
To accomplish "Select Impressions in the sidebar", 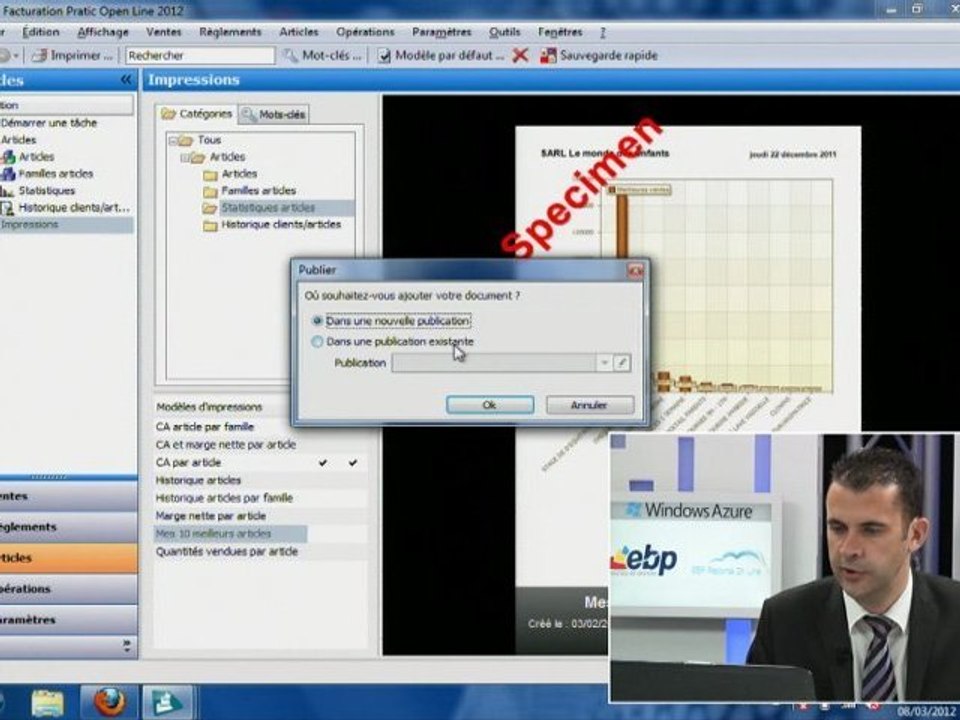I will click(x=66, y=225).
